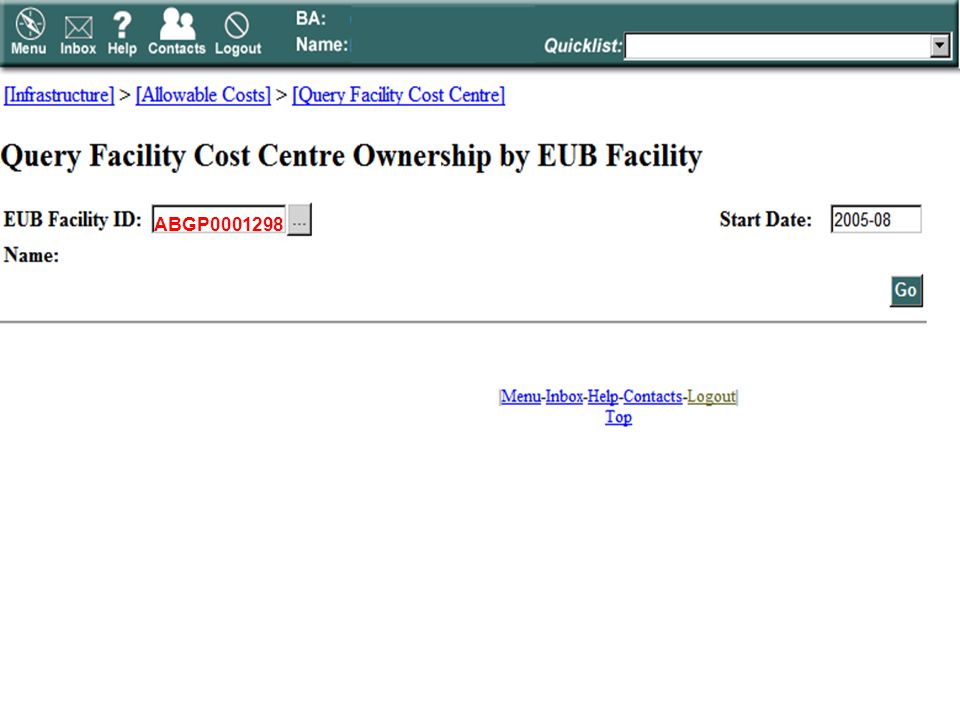Click the 'Quicklist:' label text
This screenshot has height=720, width=960.
click(x=583, y=45)
